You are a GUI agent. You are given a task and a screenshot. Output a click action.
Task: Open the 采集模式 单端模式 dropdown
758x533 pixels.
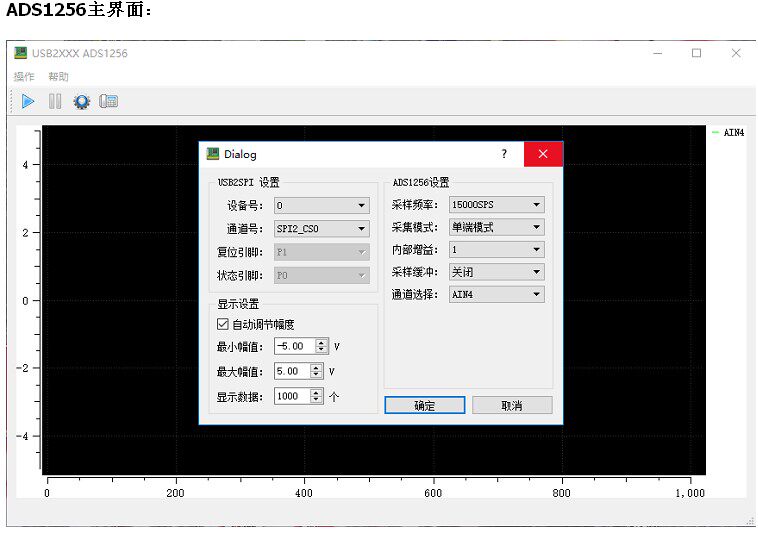496,227
